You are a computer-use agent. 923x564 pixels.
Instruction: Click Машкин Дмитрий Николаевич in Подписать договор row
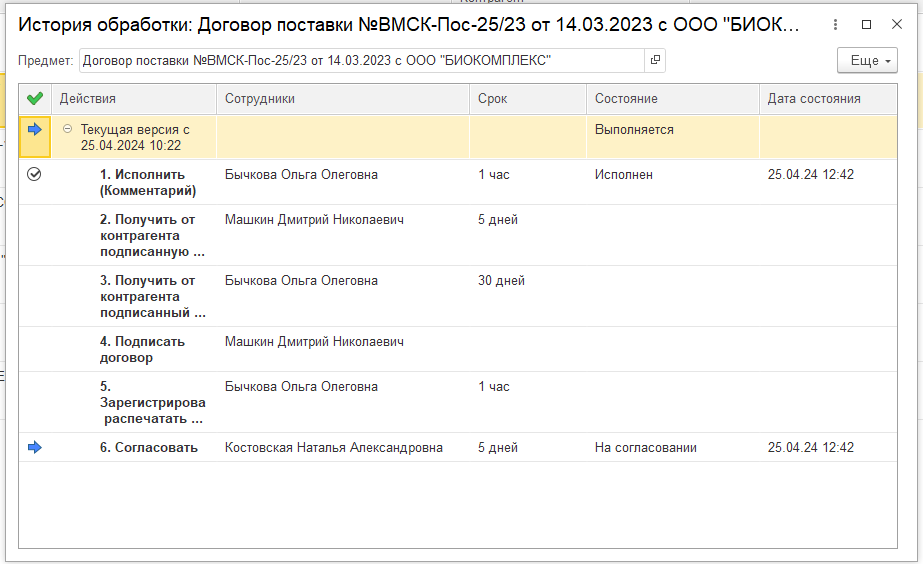[314, 341]
